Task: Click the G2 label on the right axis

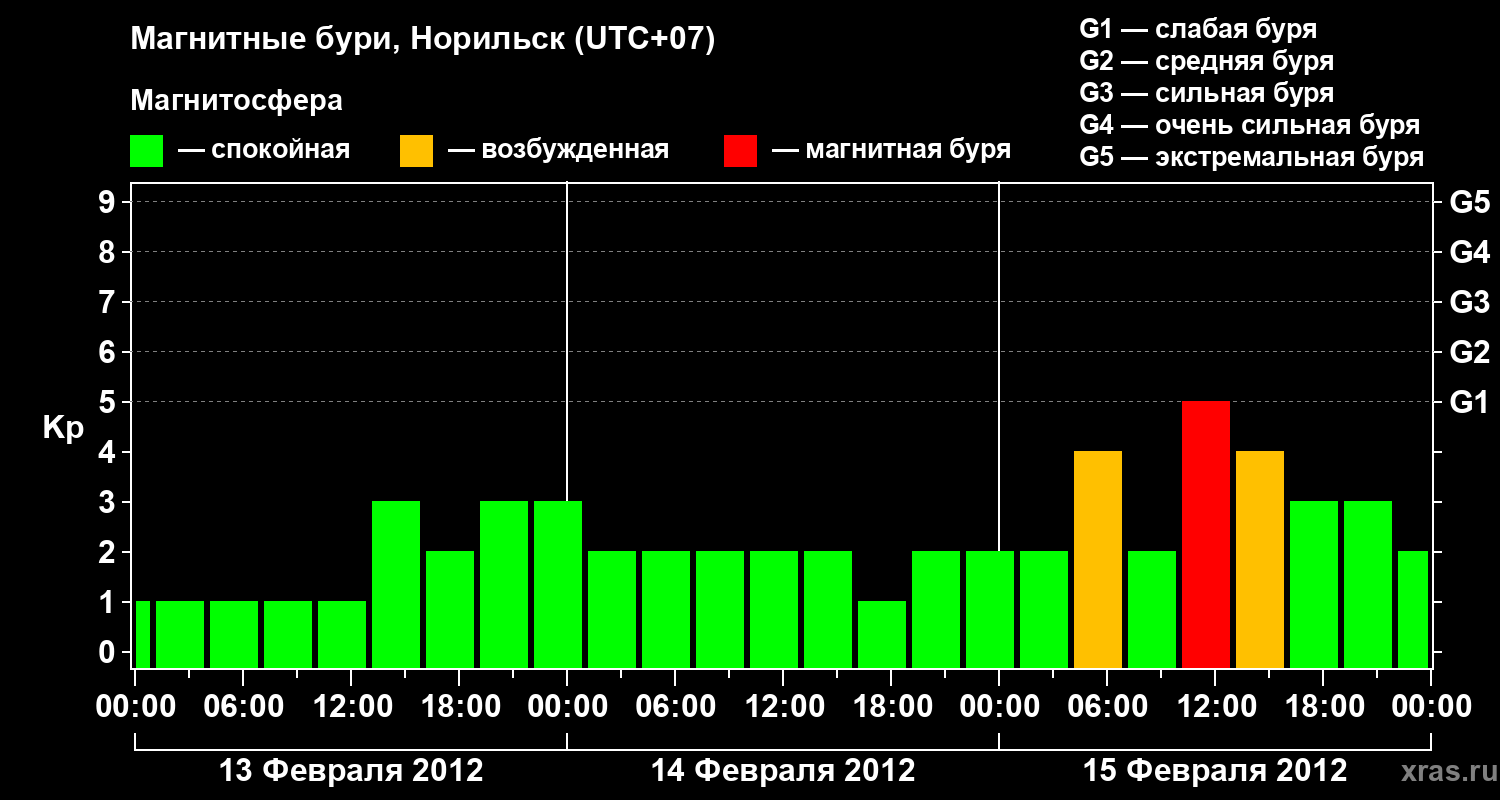Action: pyautogui.click(x=1469, y=352)
